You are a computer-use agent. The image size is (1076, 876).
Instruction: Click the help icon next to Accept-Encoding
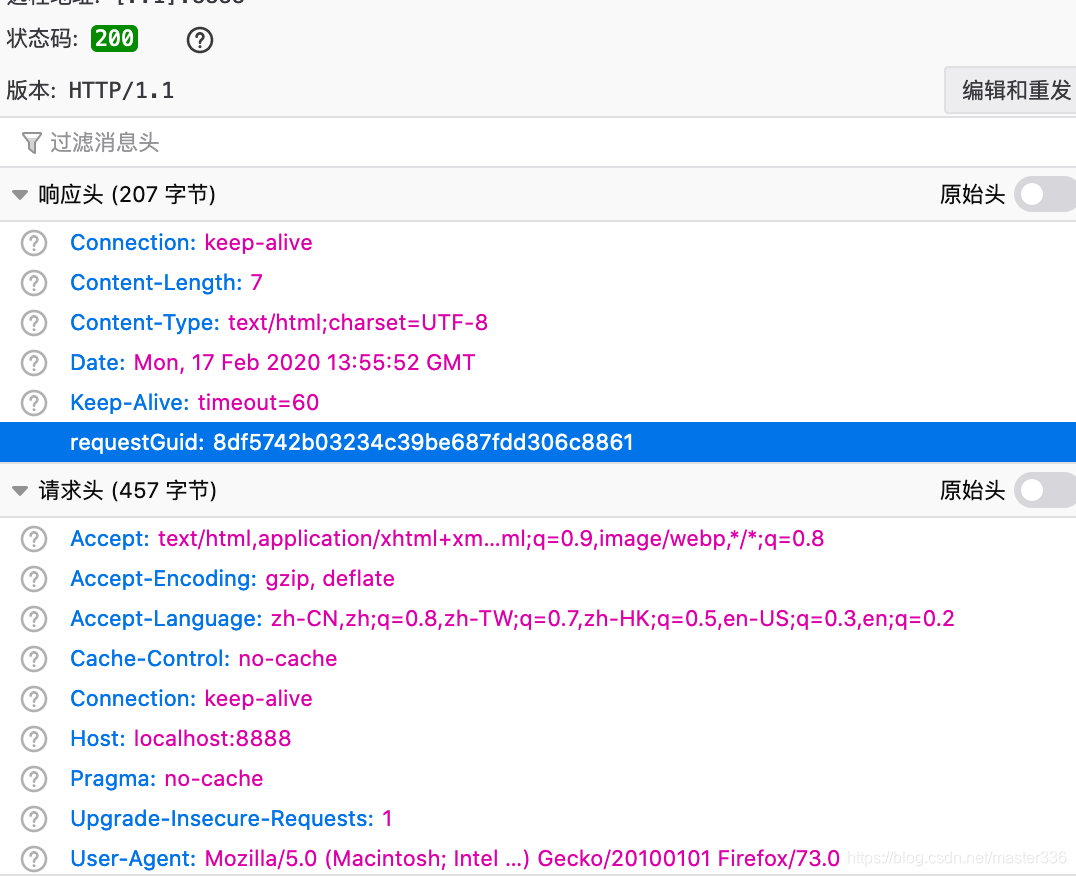(x=33, y=578)
